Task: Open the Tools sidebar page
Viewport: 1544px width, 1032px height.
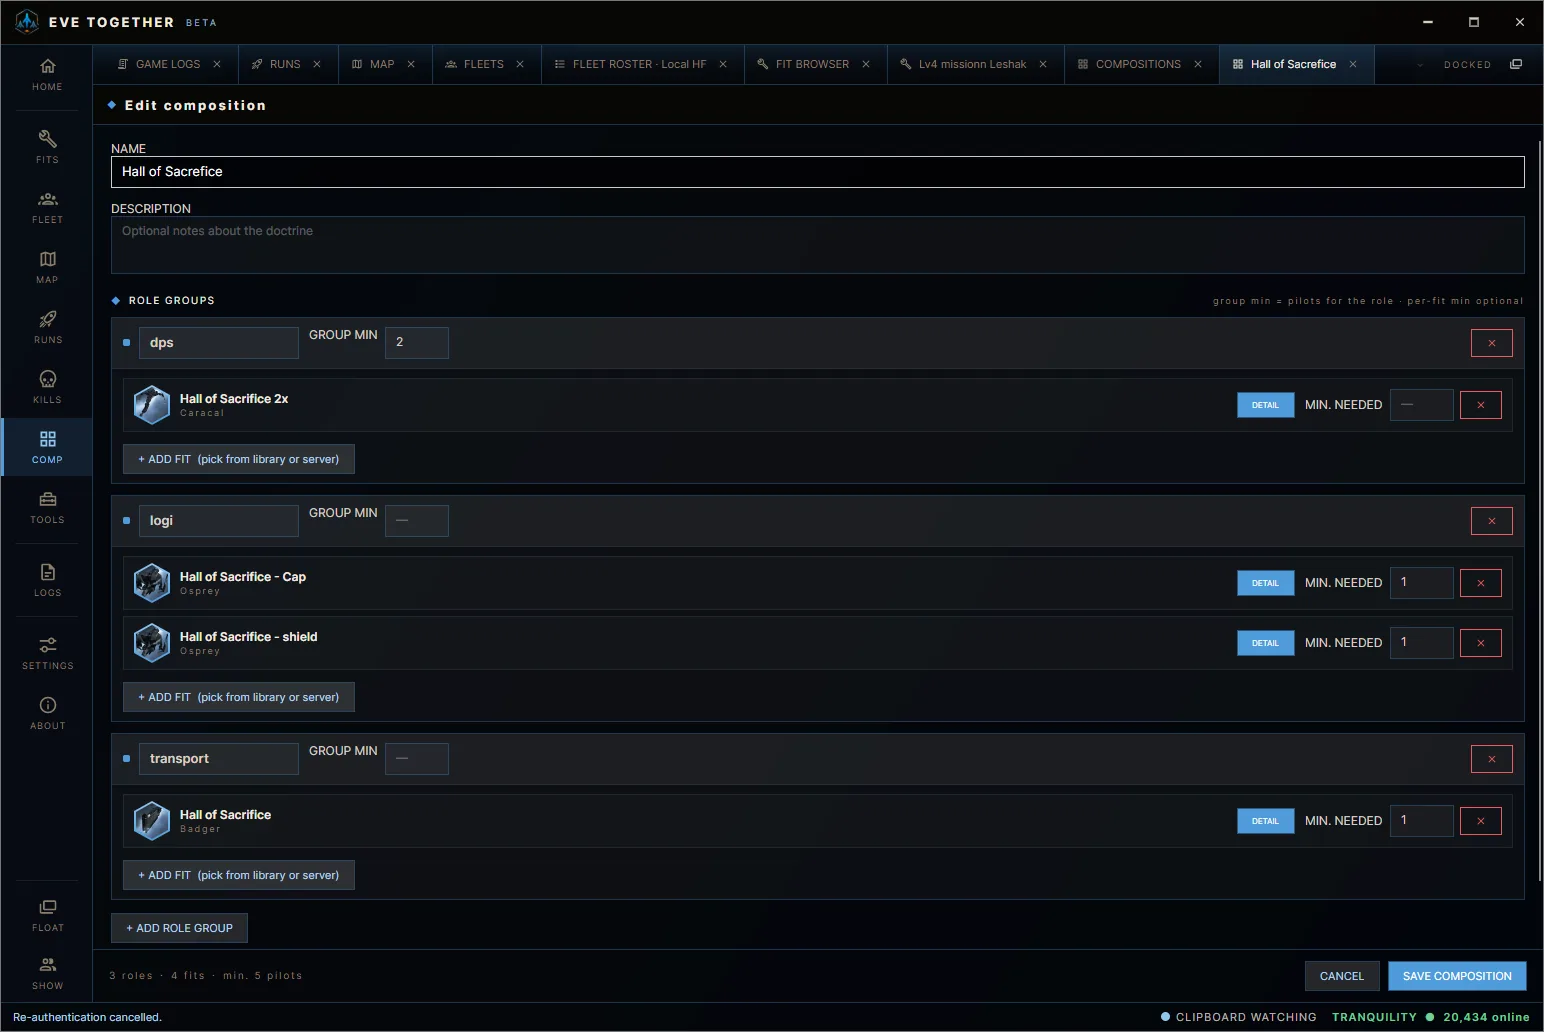Action: point(47,507)
